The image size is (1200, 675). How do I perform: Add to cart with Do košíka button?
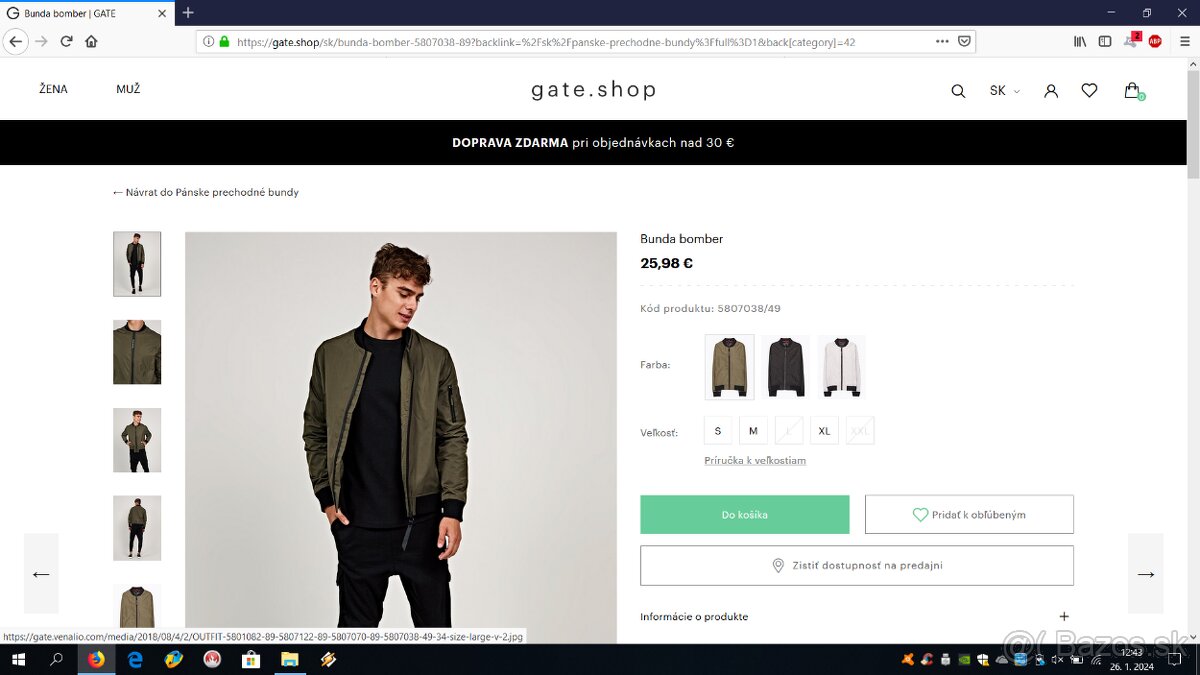point(744,515)
